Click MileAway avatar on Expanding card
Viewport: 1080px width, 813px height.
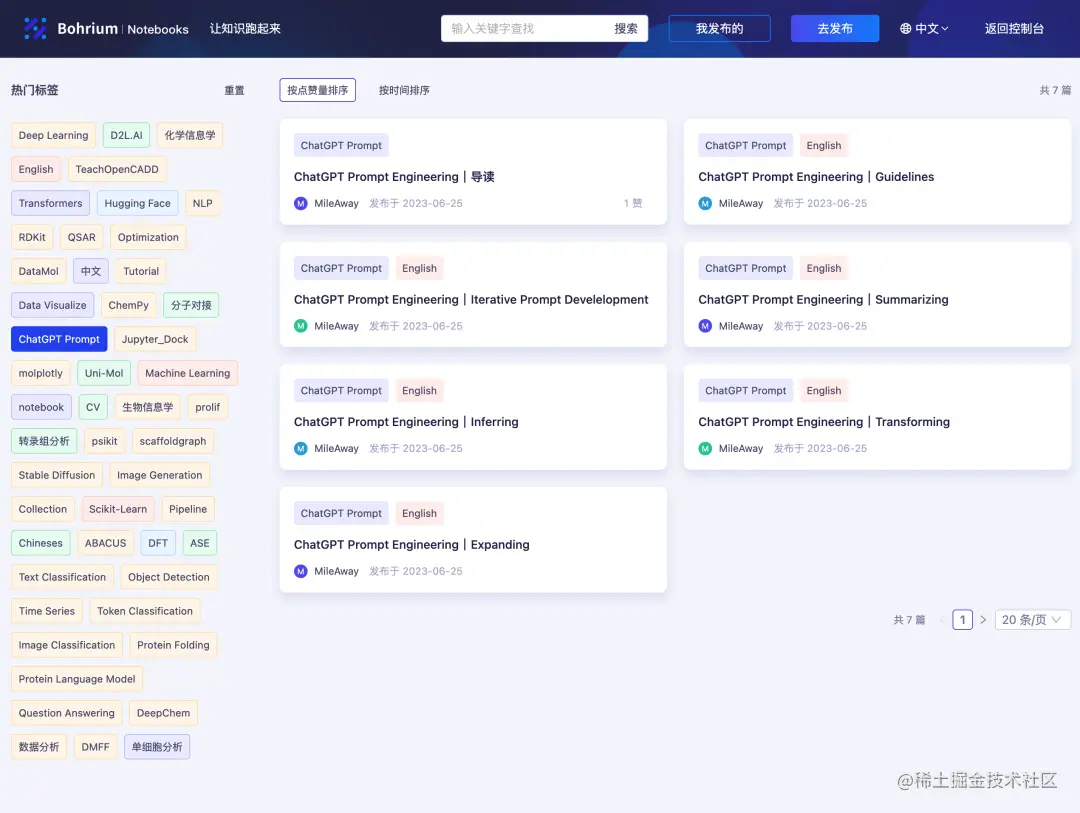(301, 571)
